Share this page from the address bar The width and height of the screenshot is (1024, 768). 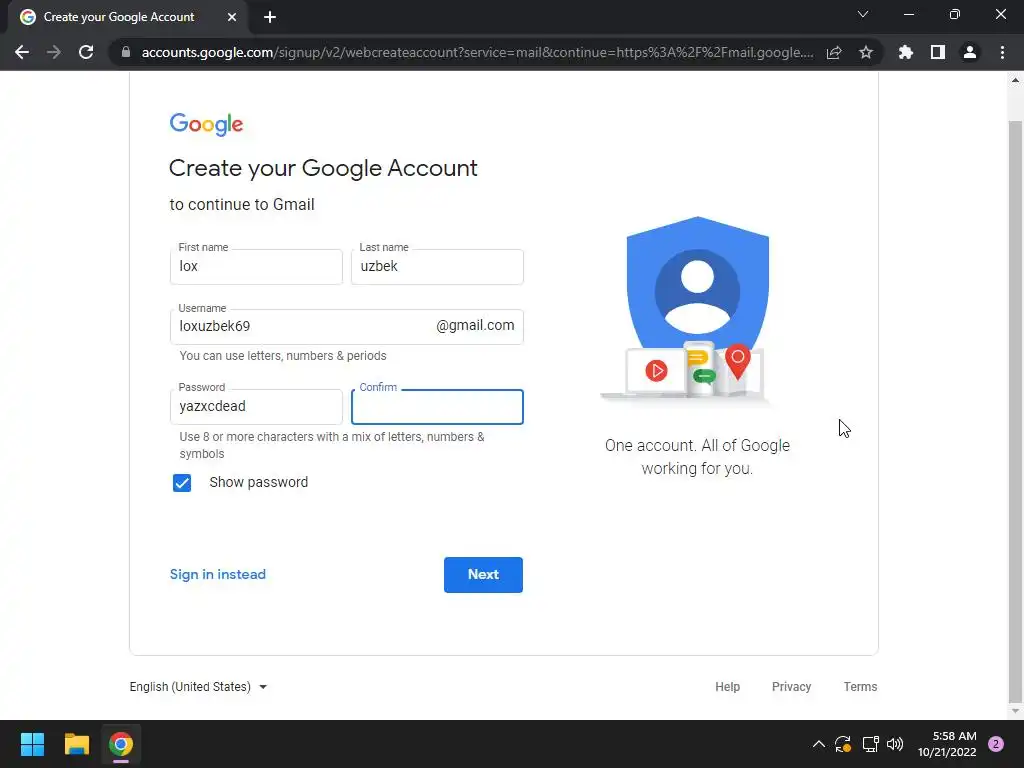point(834,52)
